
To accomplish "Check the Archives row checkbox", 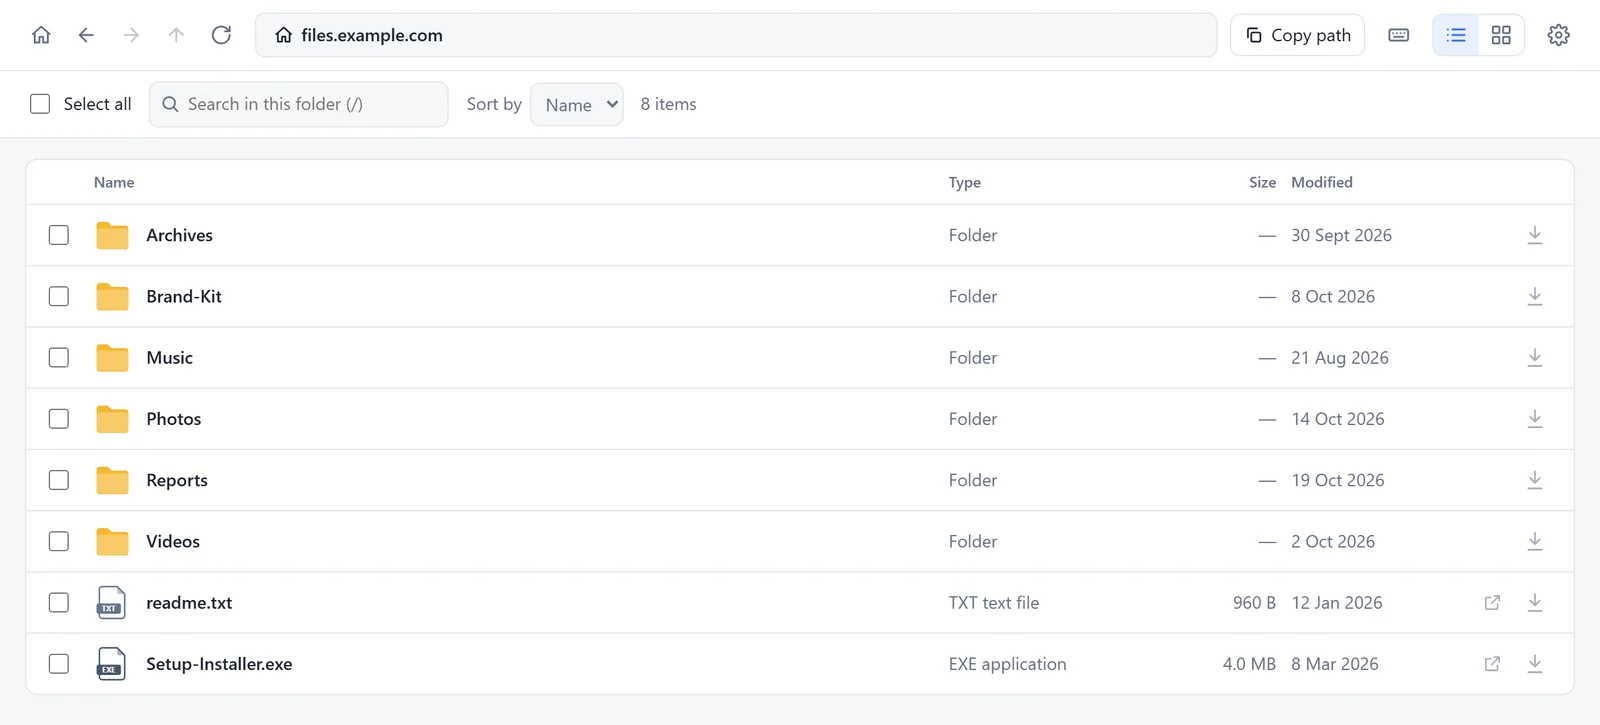I will point(59,235).
